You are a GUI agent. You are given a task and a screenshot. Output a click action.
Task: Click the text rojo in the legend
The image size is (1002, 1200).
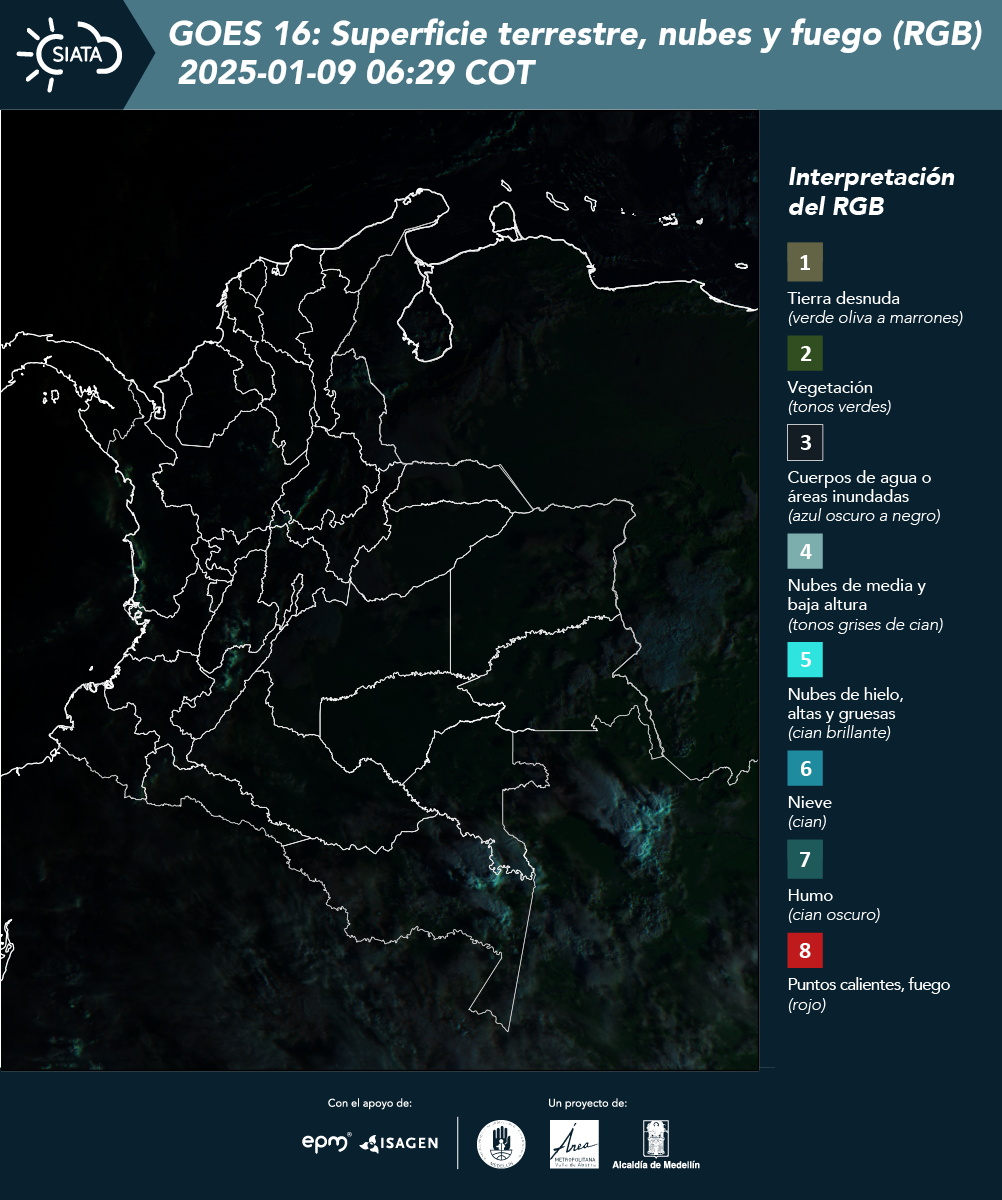pyautogui.click(x=807, y=1006)
